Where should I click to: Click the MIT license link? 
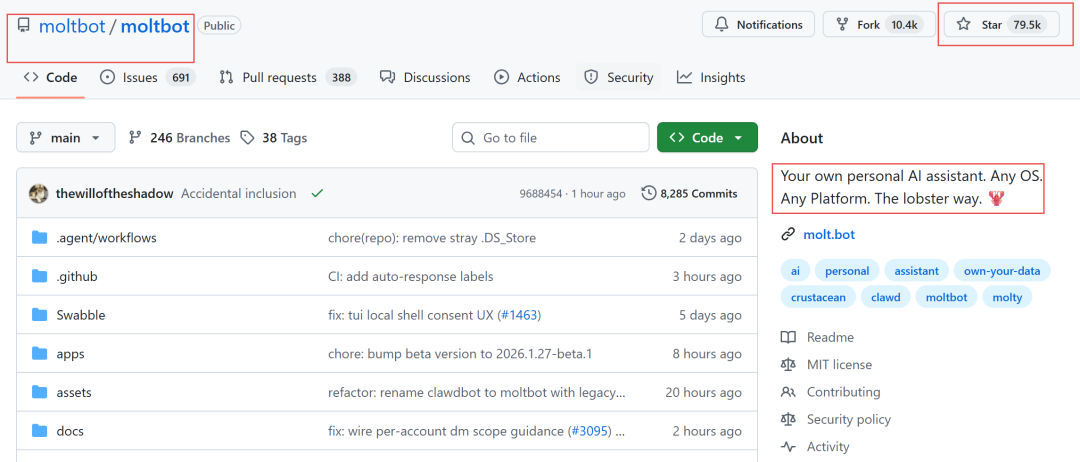[839, 365]
